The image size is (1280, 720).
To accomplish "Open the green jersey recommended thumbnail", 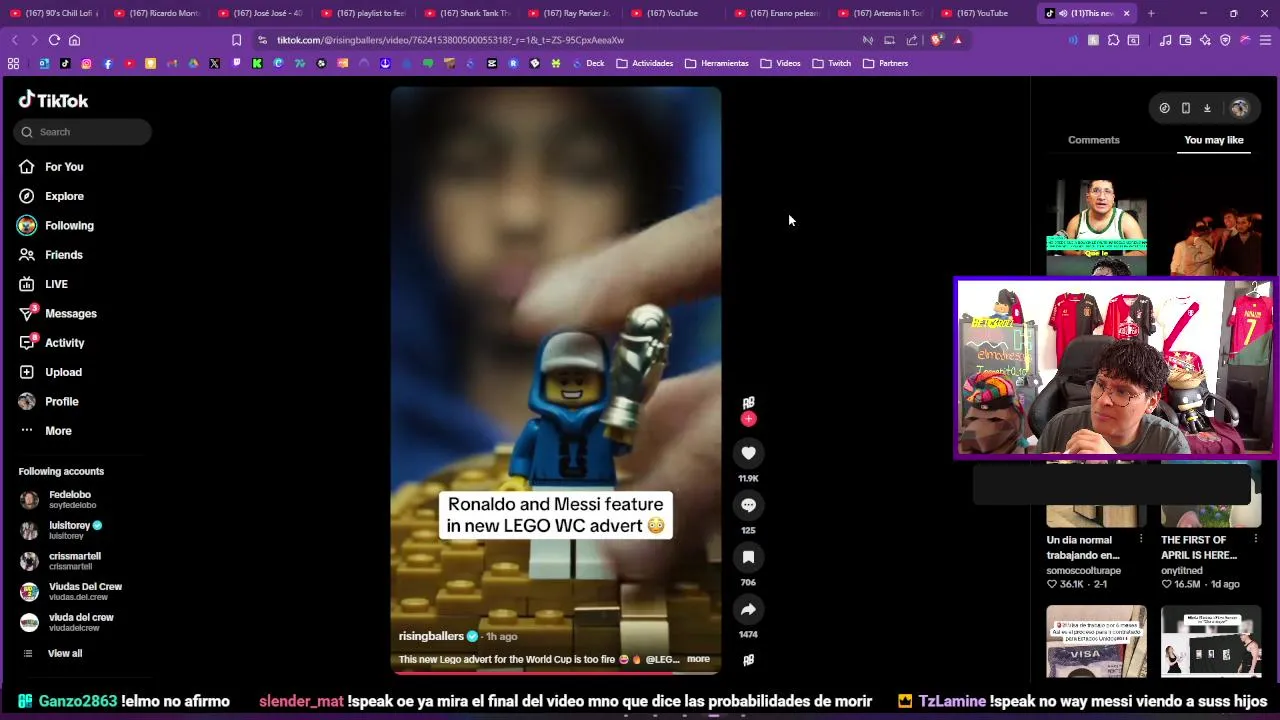I will coord(1096,228).
